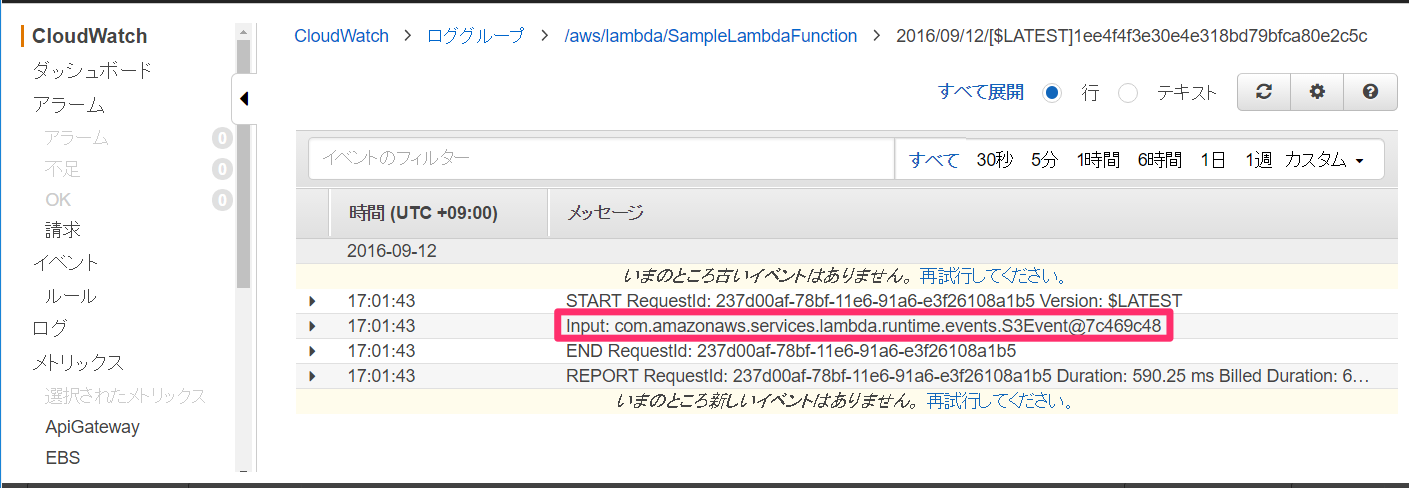Open OK alarms in the sidebar
This screenshot has height=488, width=1409.
(x=58, y=200)
